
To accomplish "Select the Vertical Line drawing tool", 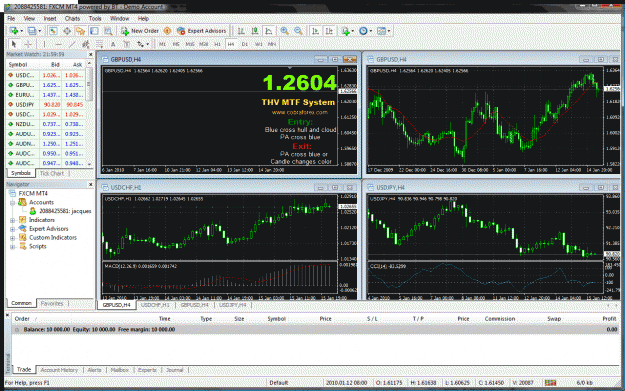I will [x=45, y=44].
